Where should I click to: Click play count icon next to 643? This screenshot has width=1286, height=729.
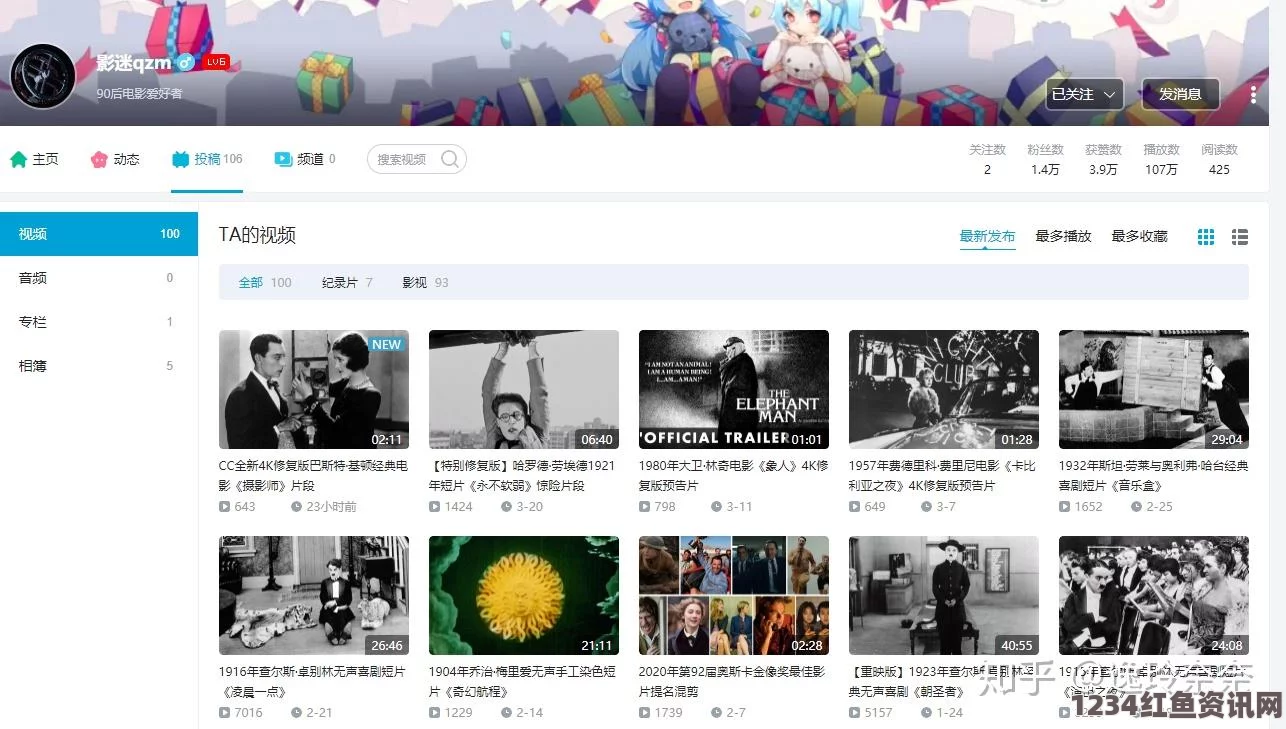pyautogui.click(x=224, y=507)
